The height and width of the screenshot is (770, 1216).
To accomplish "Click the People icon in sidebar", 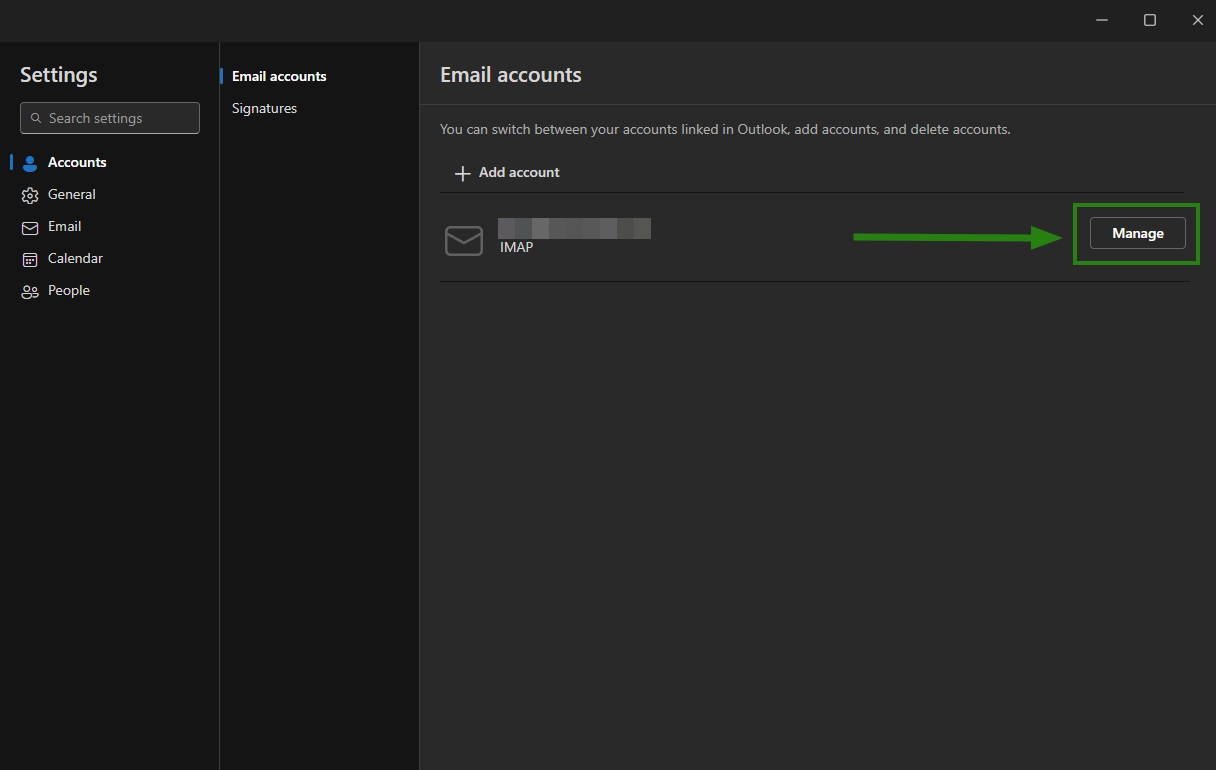I will point(30,291).
